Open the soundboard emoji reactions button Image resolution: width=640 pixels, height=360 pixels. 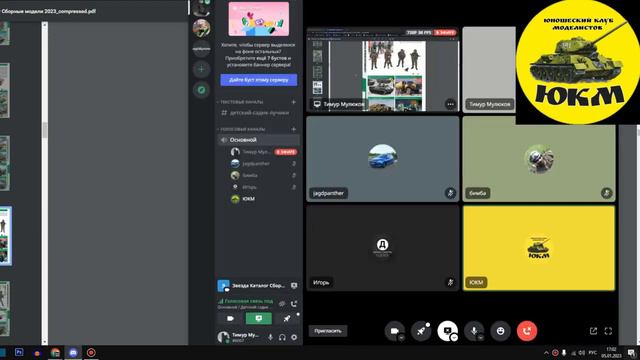pyautogui.click(x=500, y=331)
